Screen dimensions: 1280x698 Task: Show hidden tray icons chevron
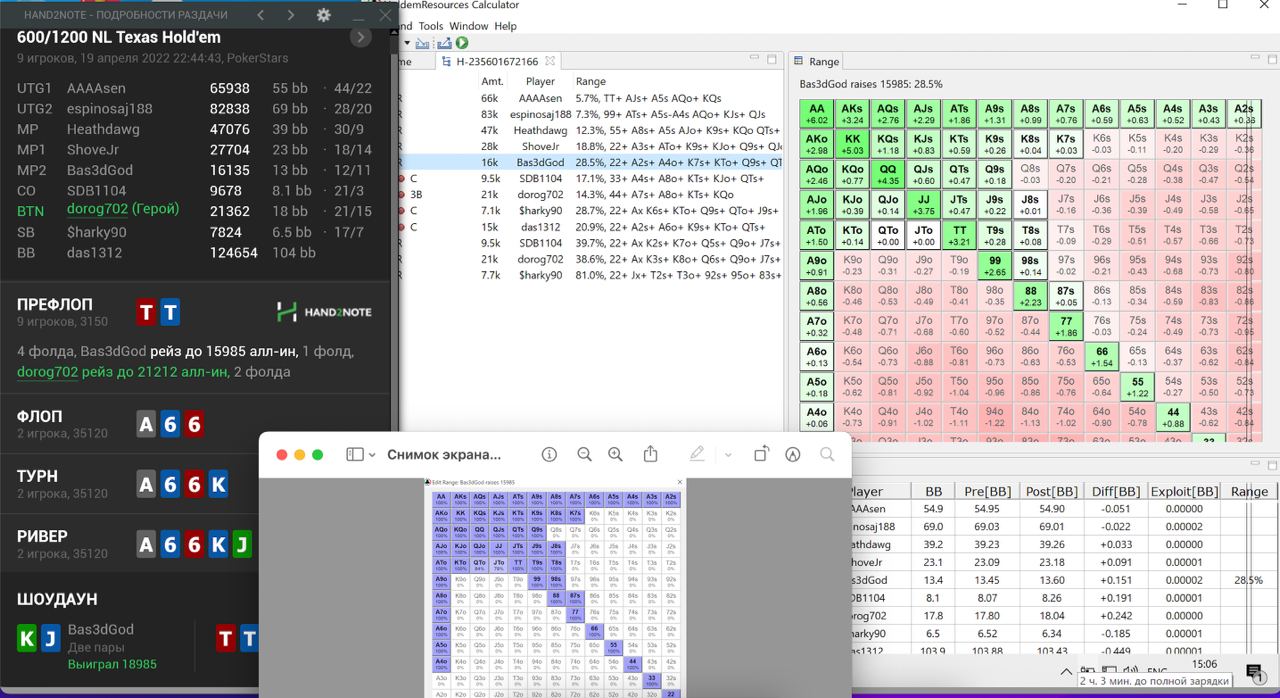[1066, 672]
